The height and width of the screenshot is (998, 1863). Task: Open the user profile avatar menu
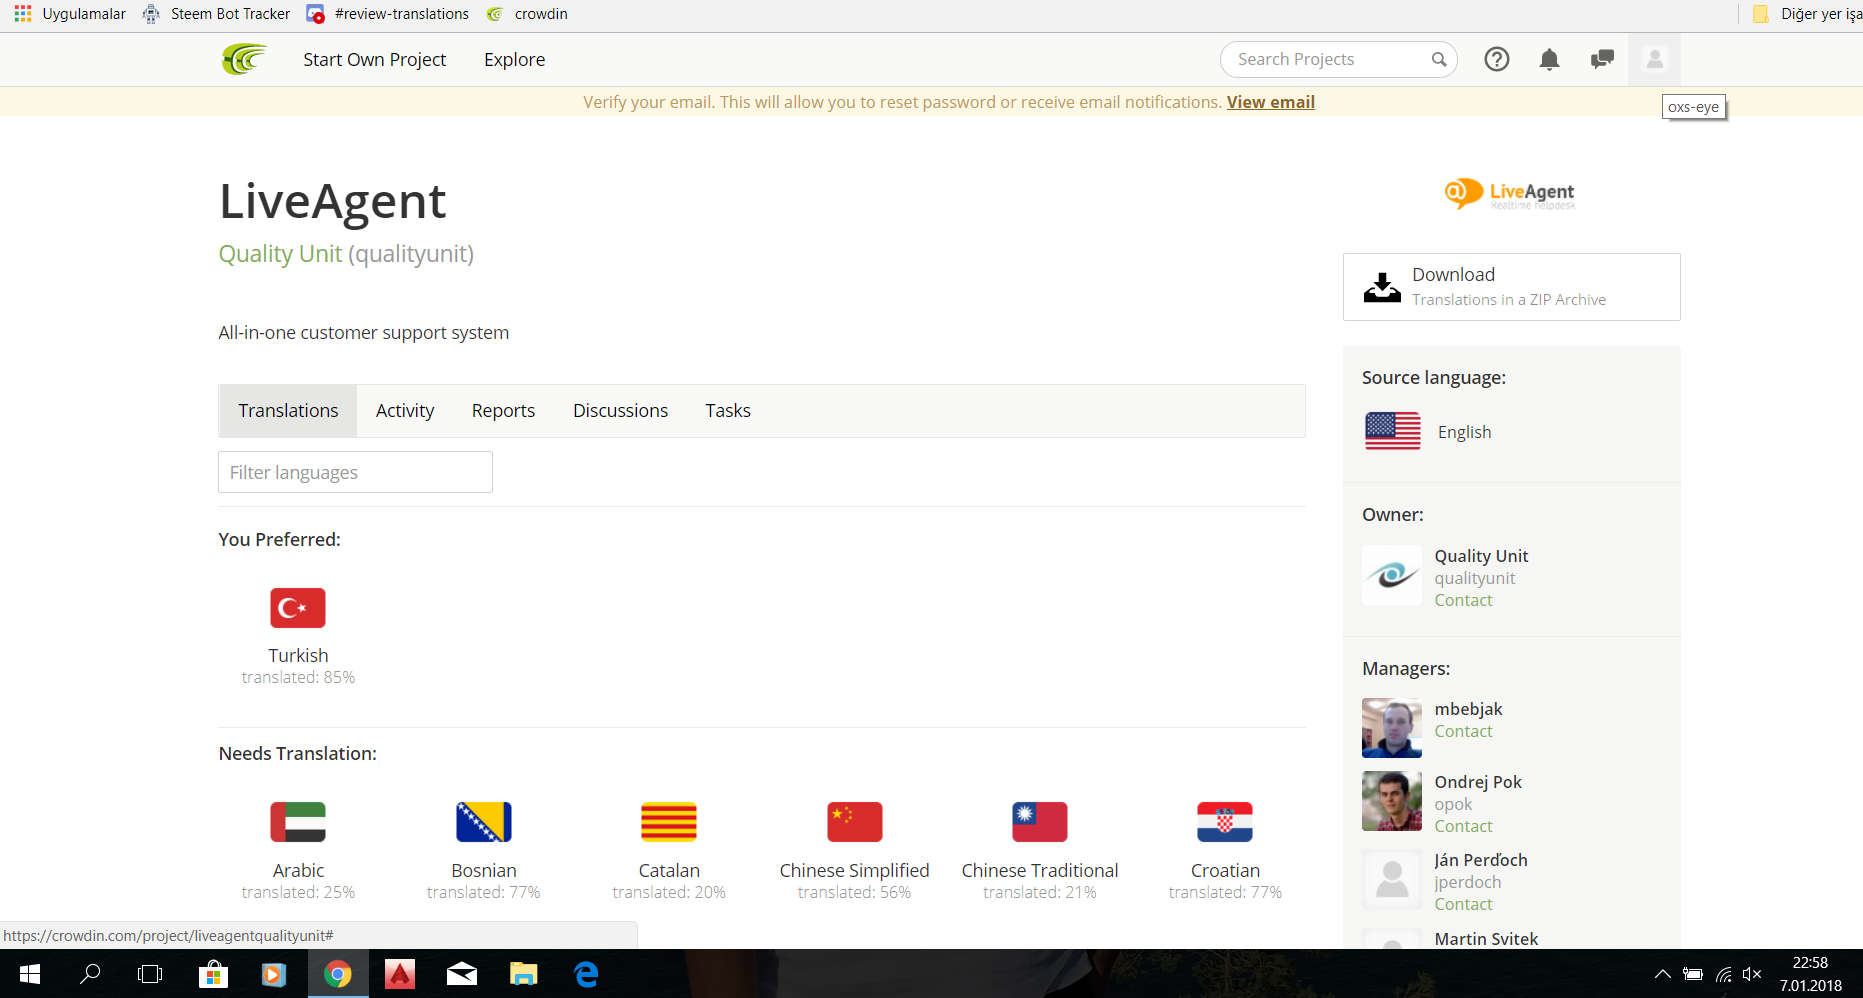point(1655,59)
